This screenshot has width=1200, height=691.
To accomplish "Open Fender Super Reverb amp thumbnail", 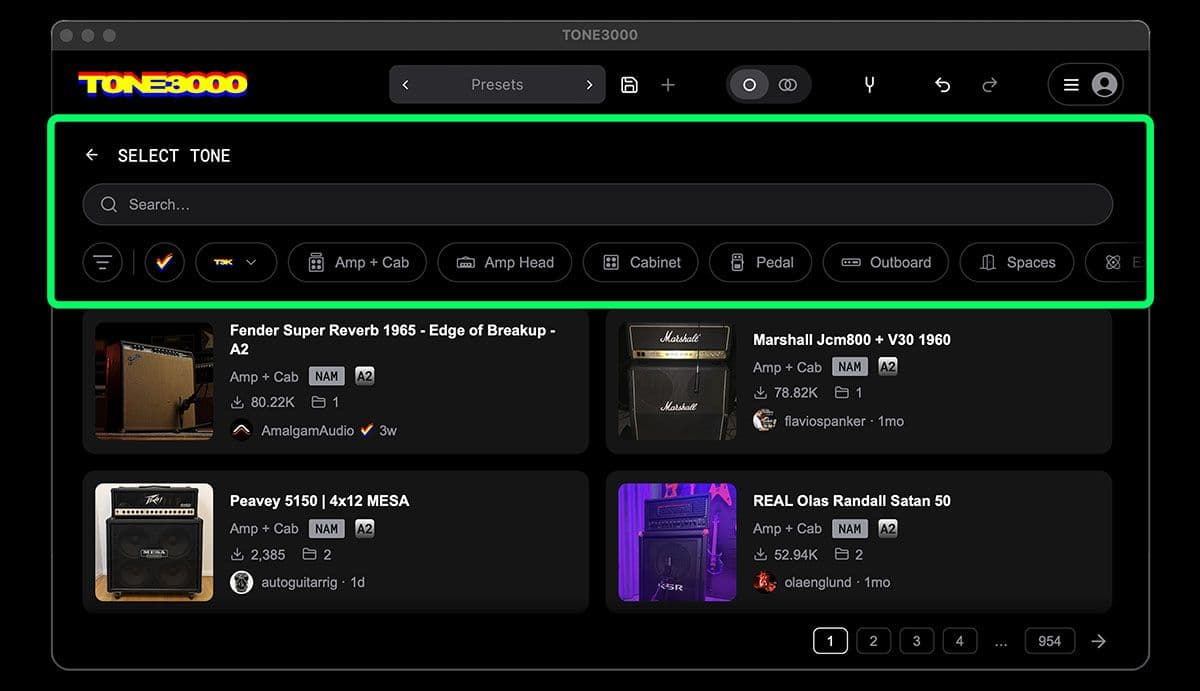I will 154,381.
